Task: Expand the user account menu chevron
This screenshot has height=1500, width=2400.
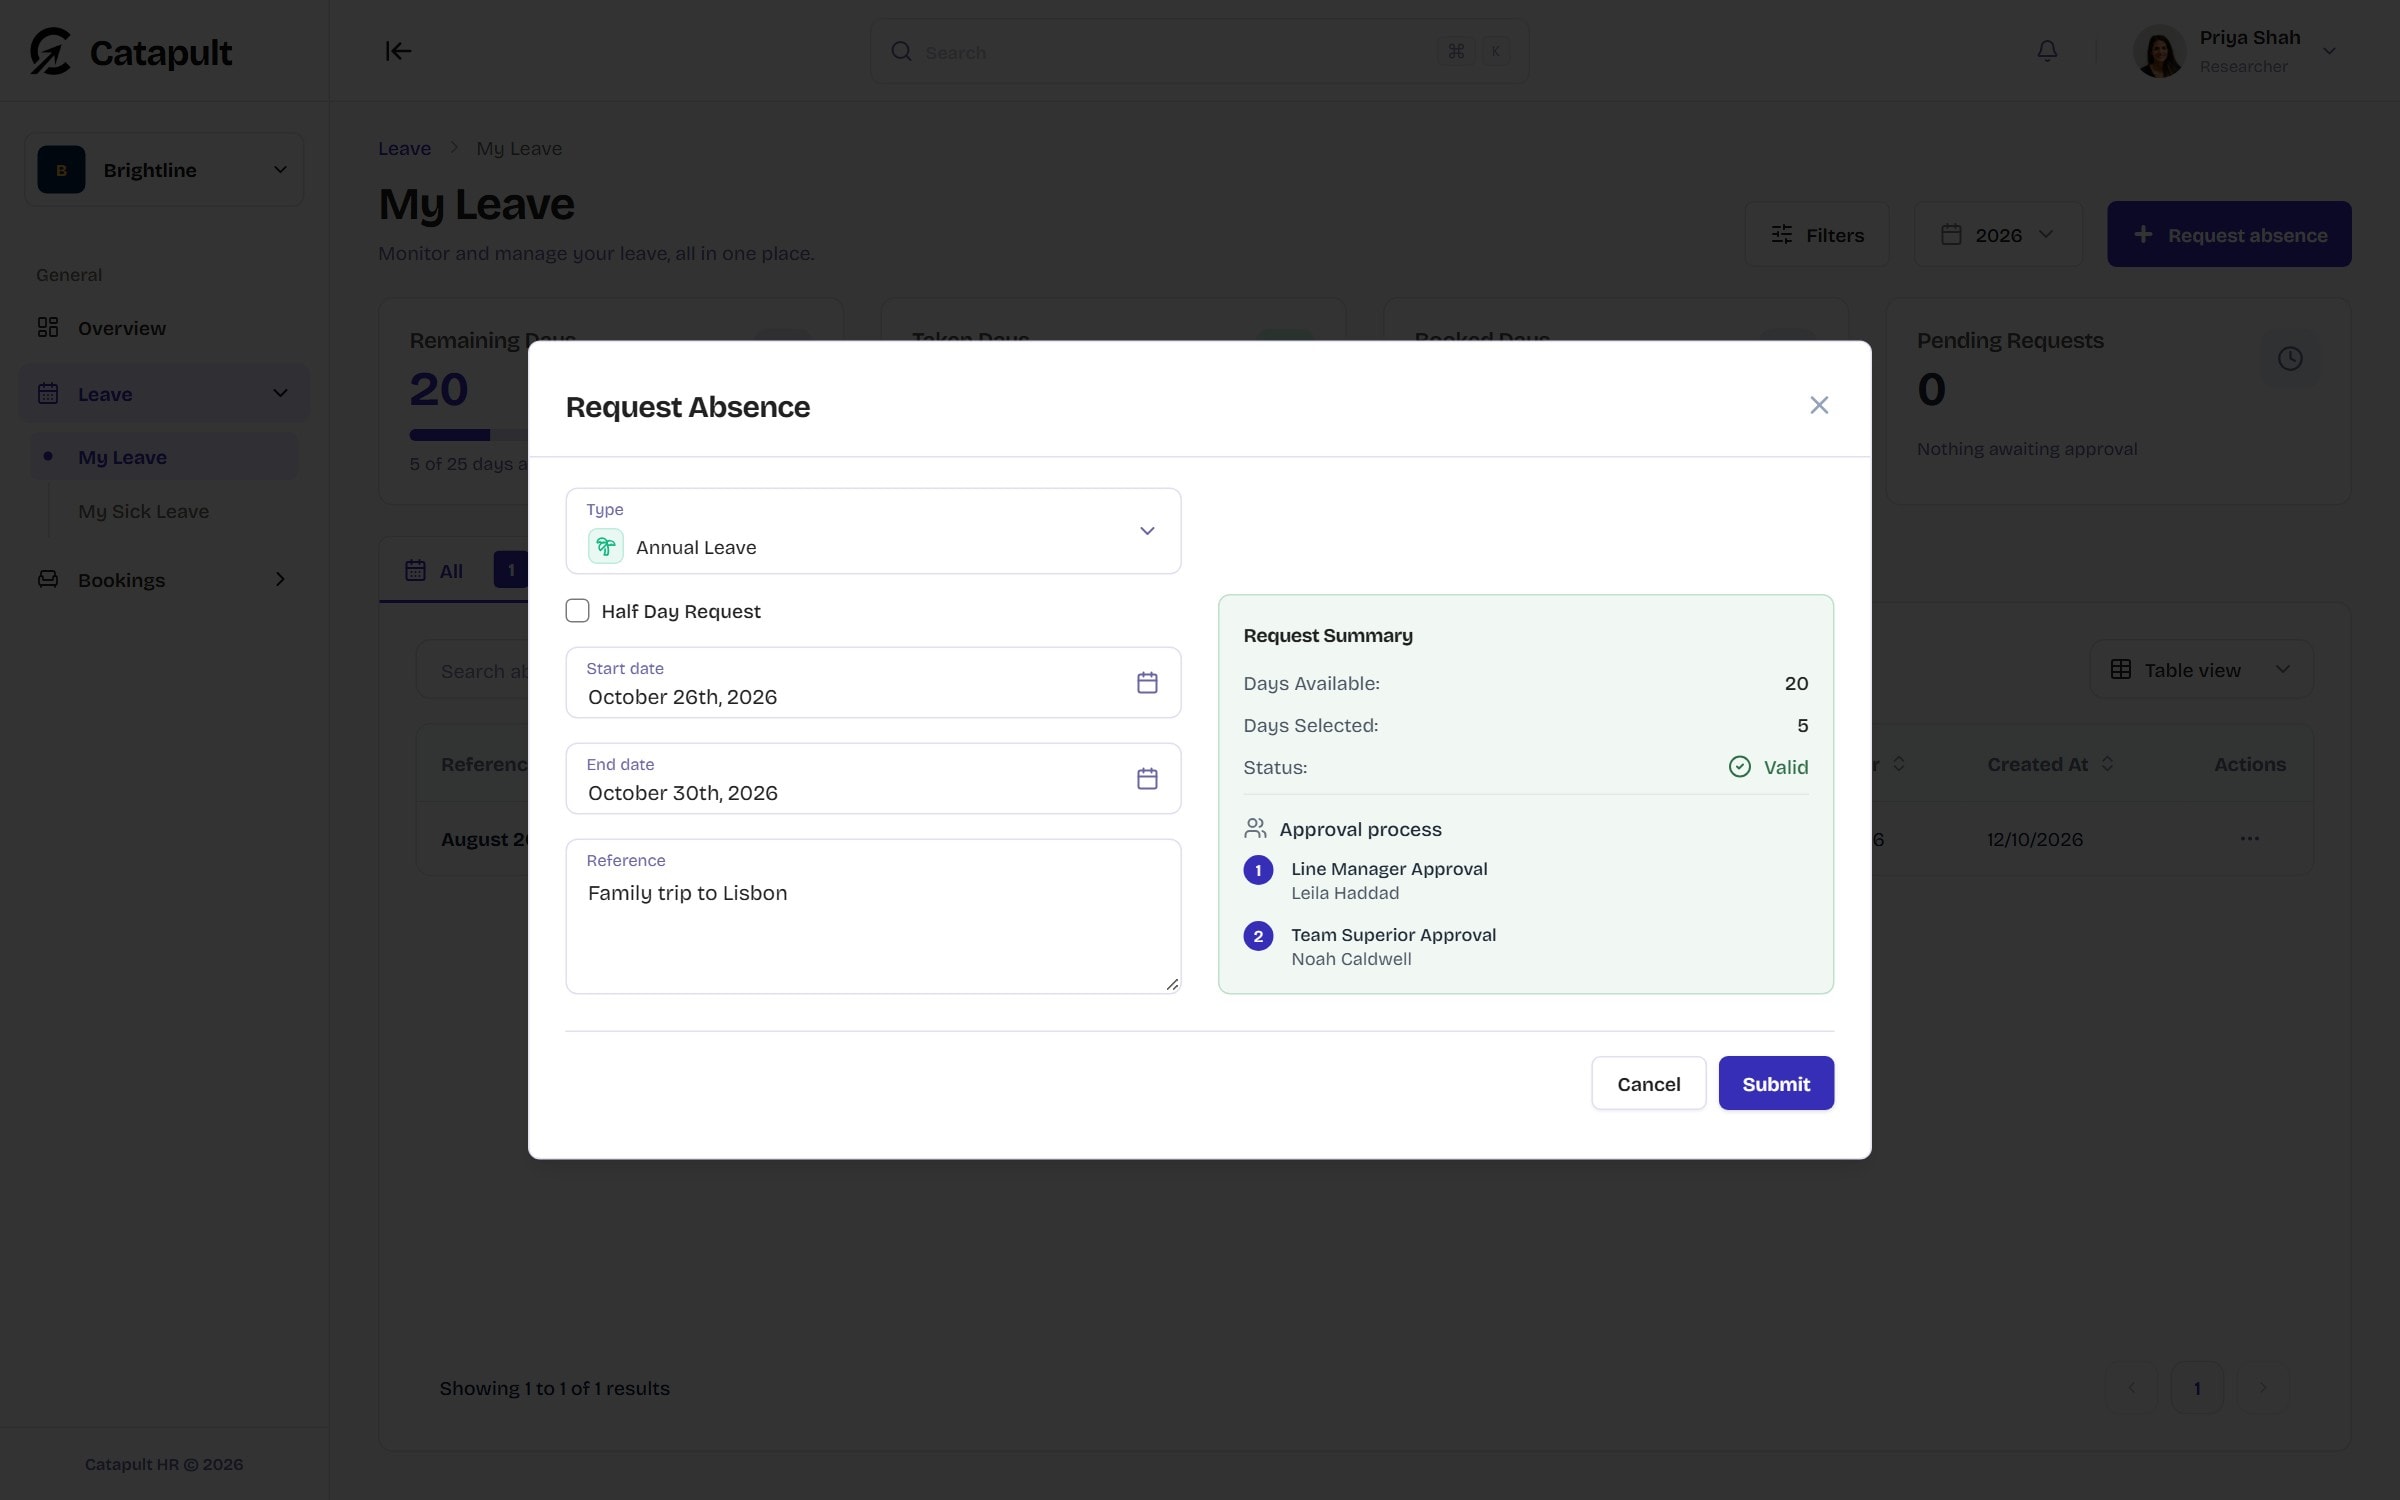Action: click(x=2329, y=51)
